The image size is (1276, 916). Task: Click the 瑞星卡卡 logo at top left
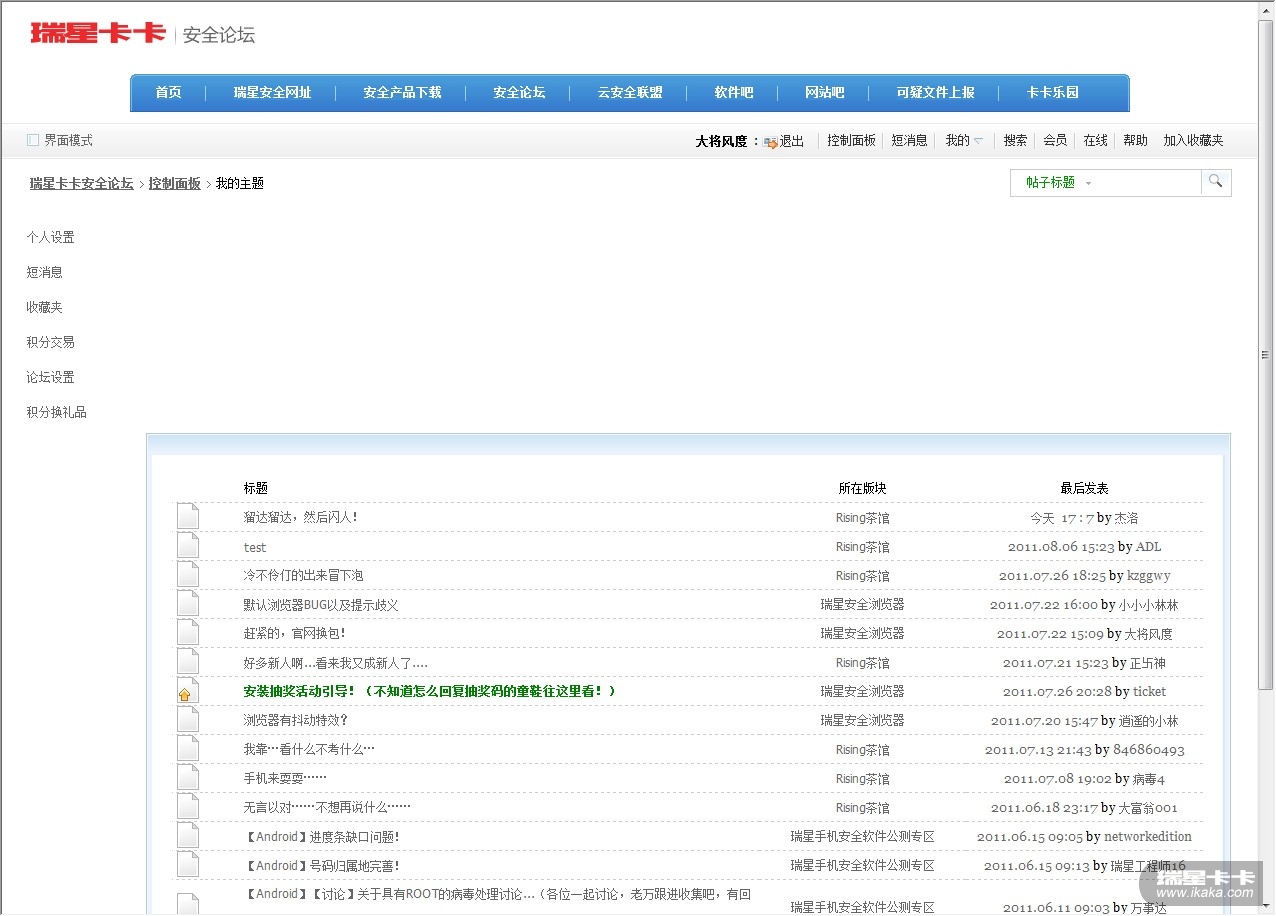pyautogui.click(x=98, y=33)
